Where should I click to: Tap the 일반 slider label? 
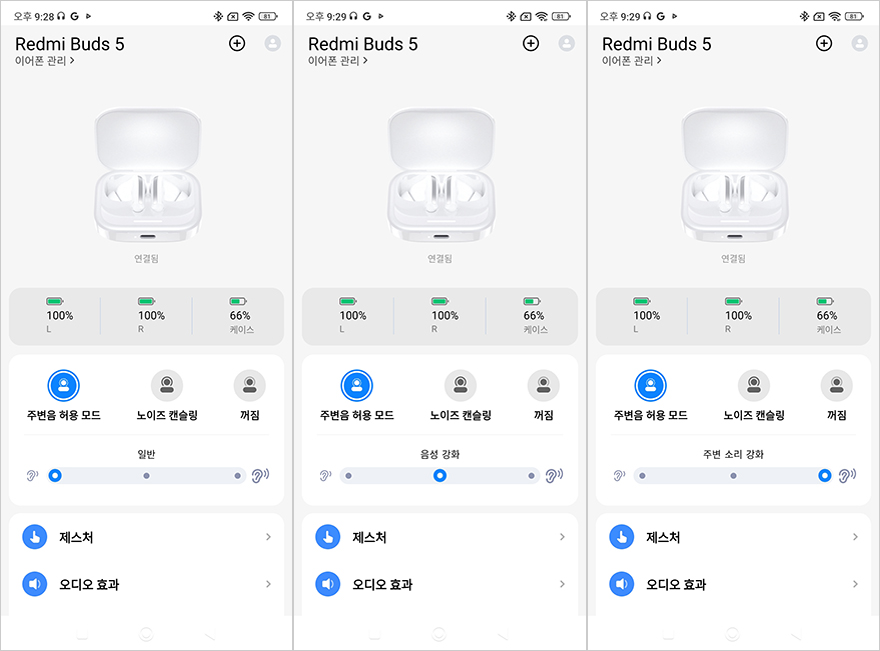click(146, 454)
